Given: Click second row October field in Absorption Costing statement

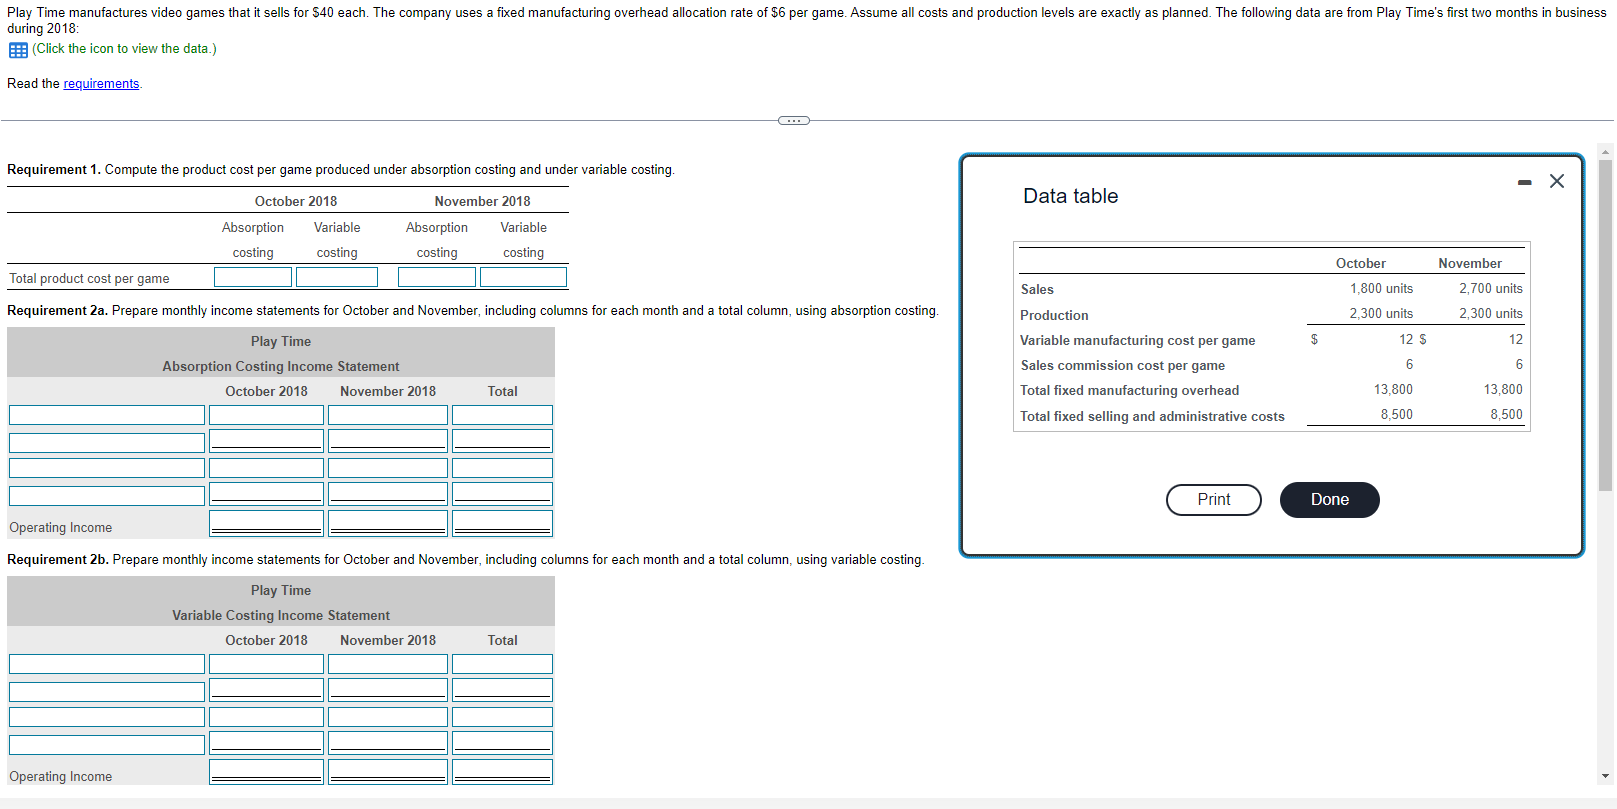Looking at the screenshot, I should [266, 441].
